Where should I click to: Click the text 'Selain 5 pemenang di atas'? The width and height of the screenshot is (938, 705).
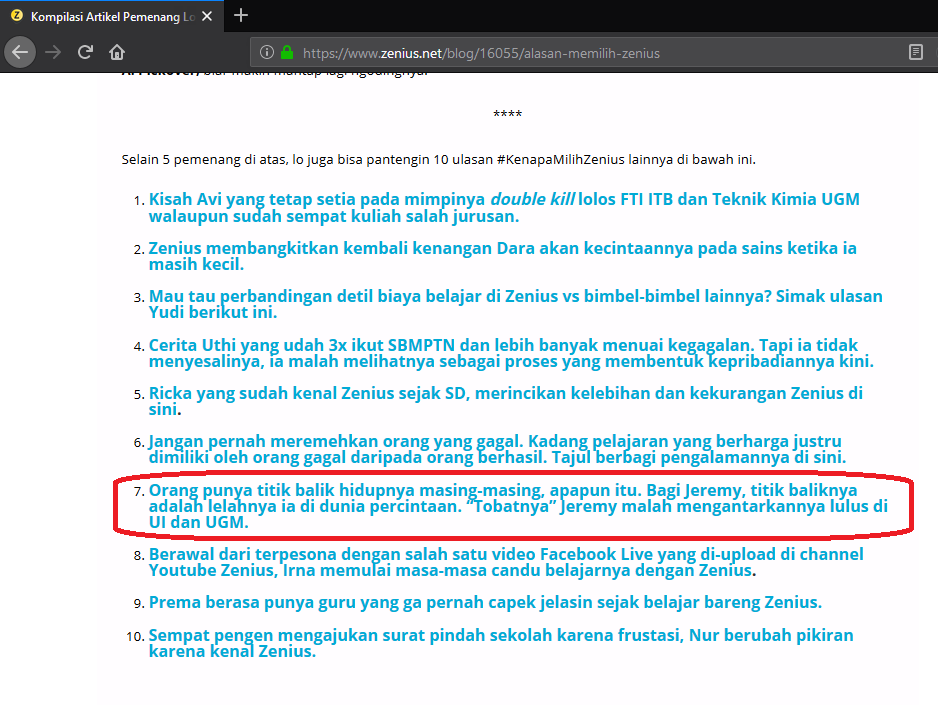tap(205, 160)
